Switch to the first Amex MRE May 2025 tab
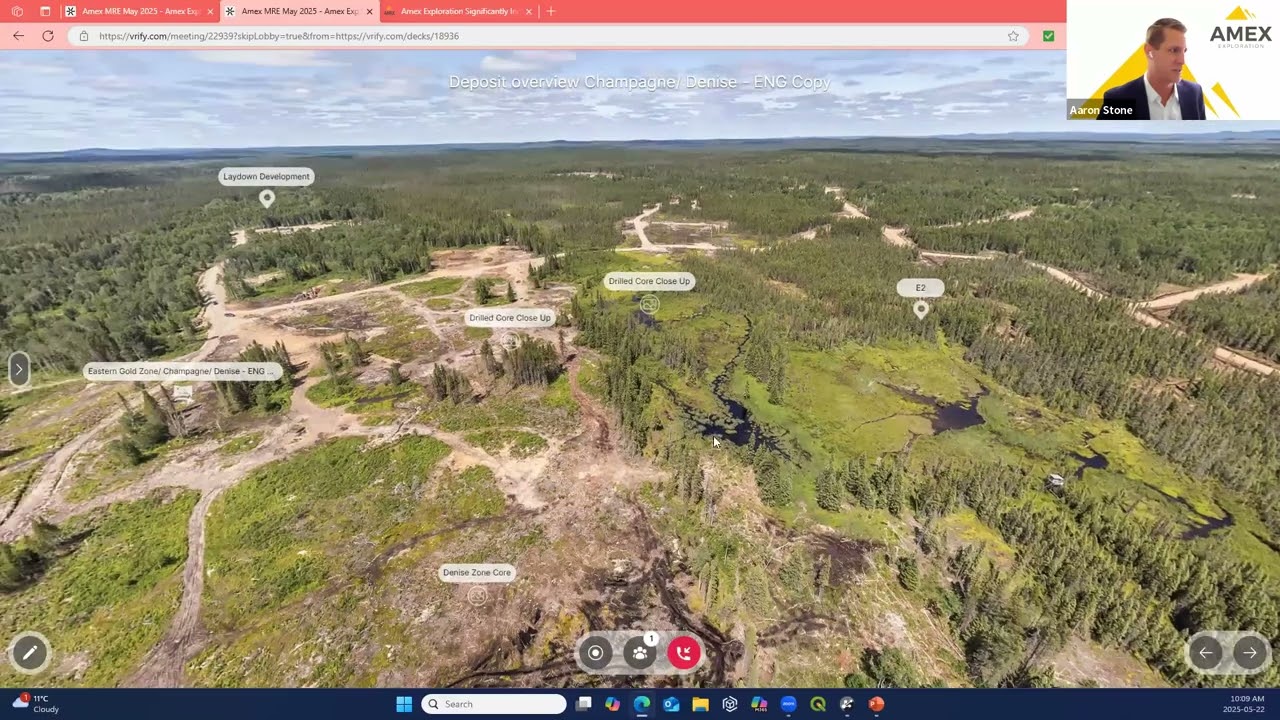1280x720 pixels. tap(139, 11)
